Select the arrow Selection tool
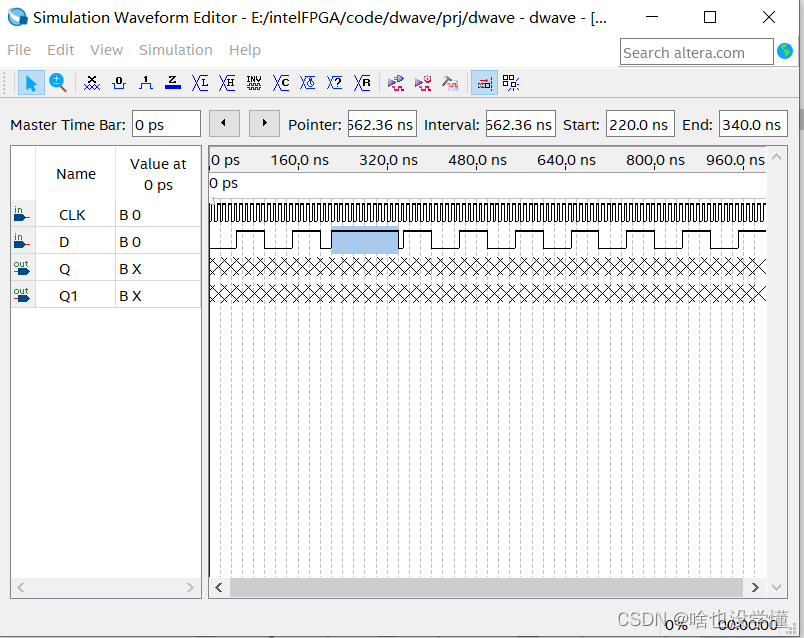804x638 pixels. tap(31, 83)
